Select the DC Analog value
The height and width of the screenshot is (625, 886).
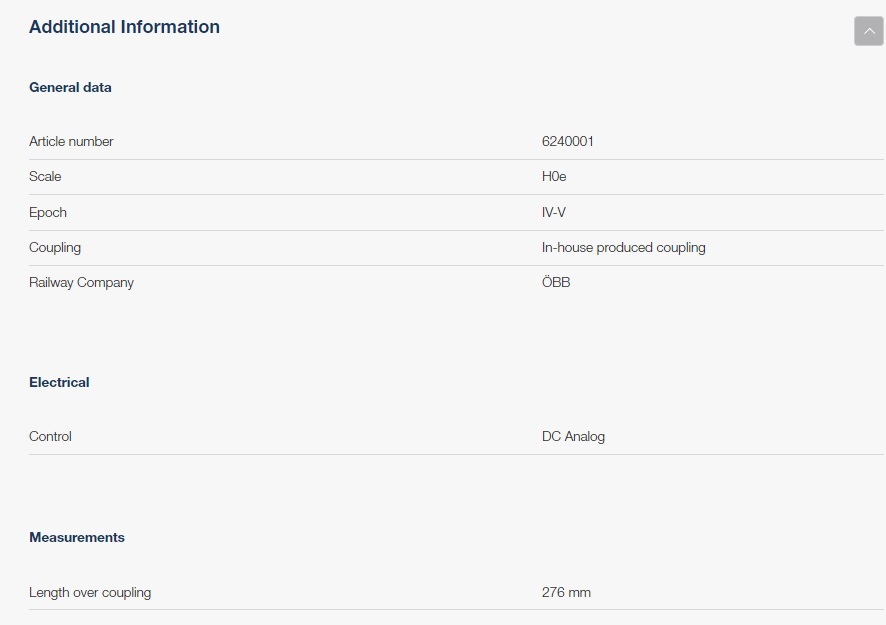click(573, 437)
